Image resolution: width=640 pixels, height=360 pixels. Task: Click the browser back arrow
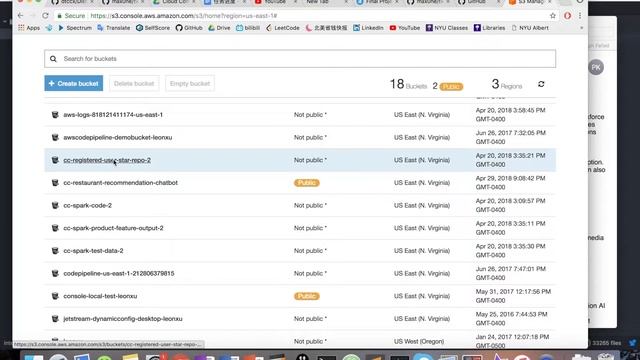pos(20,16)
